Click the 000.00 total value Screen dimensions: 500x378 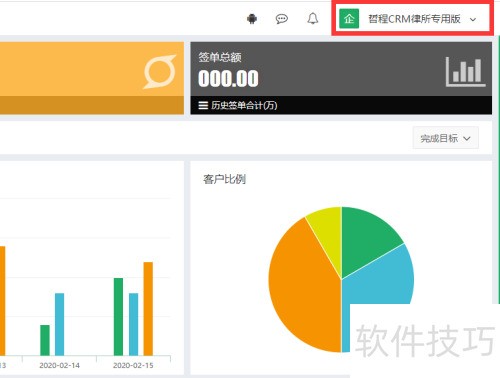pos(228,79)
